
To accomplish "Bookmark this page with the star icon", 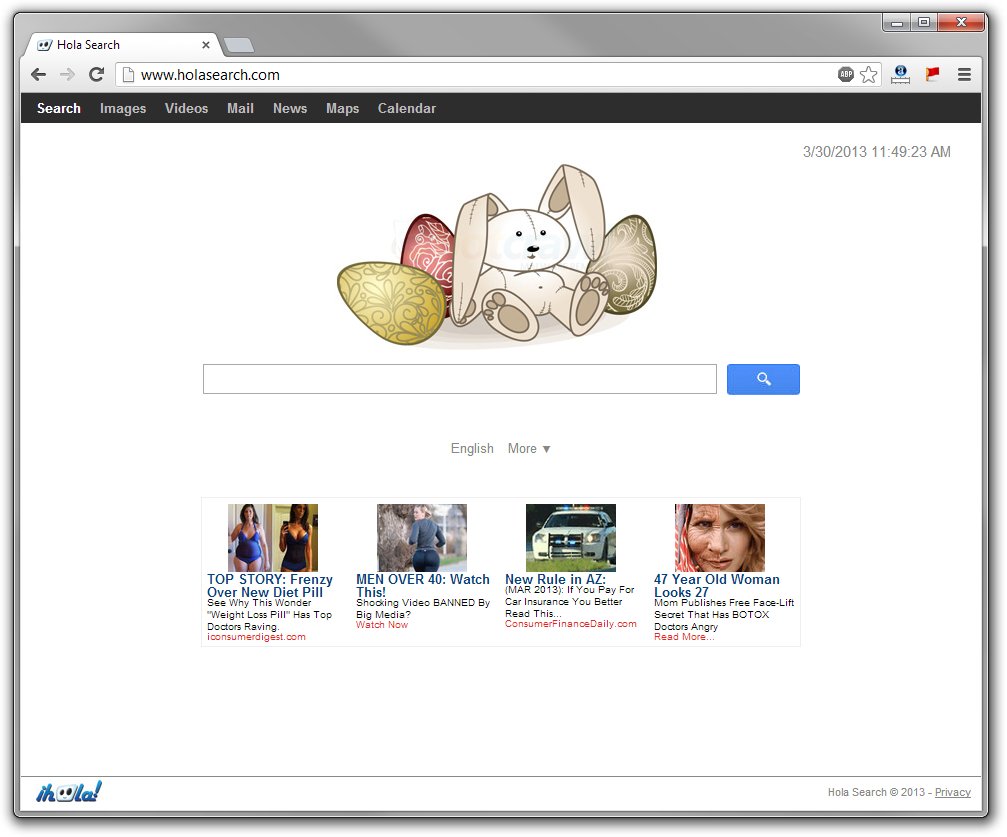I will [x=868, y=75].
